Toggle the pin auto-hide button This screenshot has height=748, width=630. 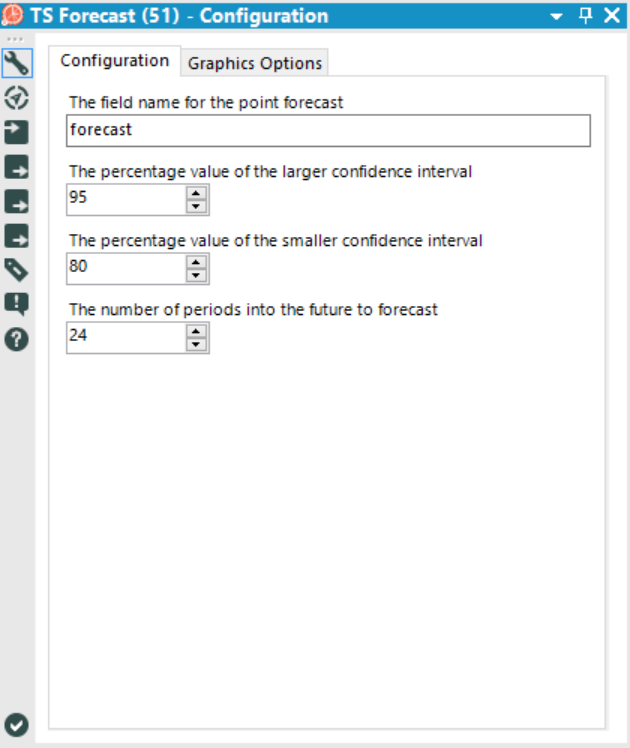coord(586,15)
